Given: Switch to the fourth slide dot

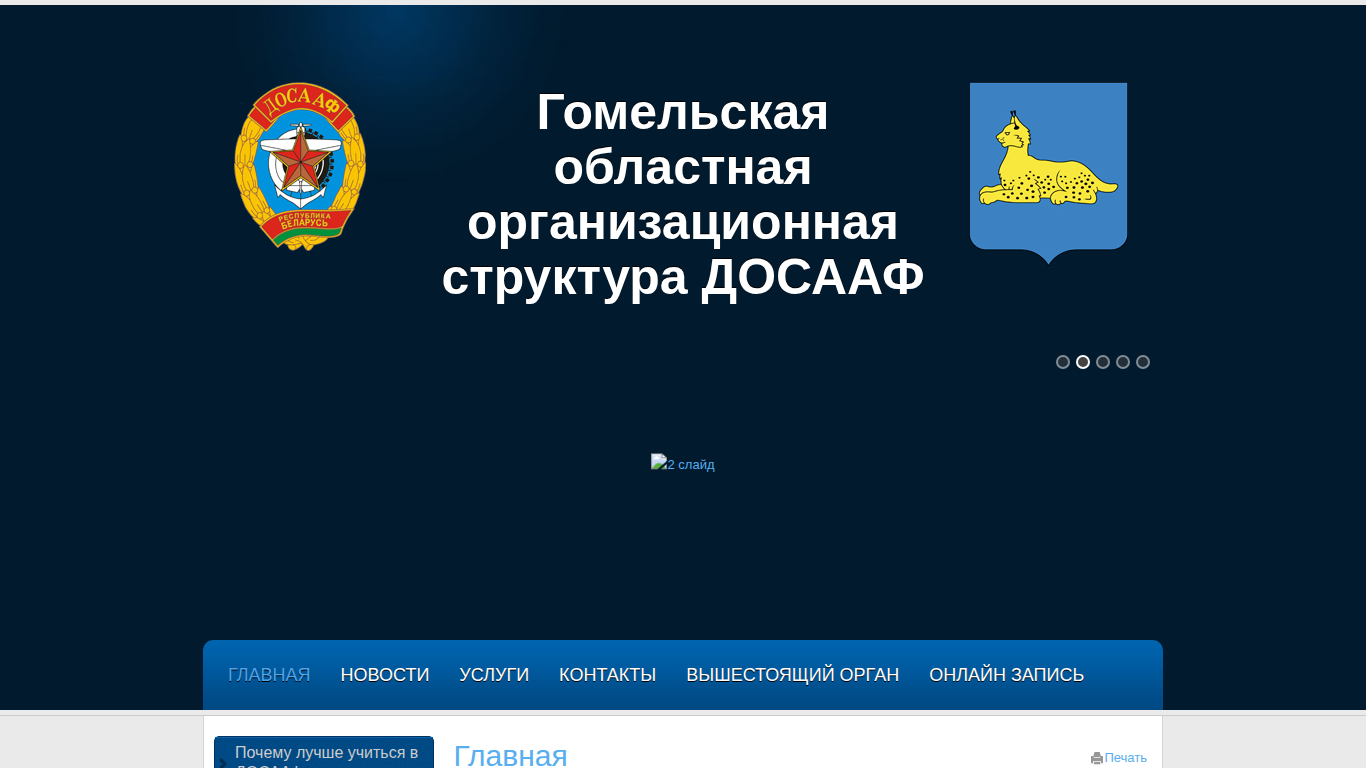Looking at the screenshot, I should point(1123,362).
